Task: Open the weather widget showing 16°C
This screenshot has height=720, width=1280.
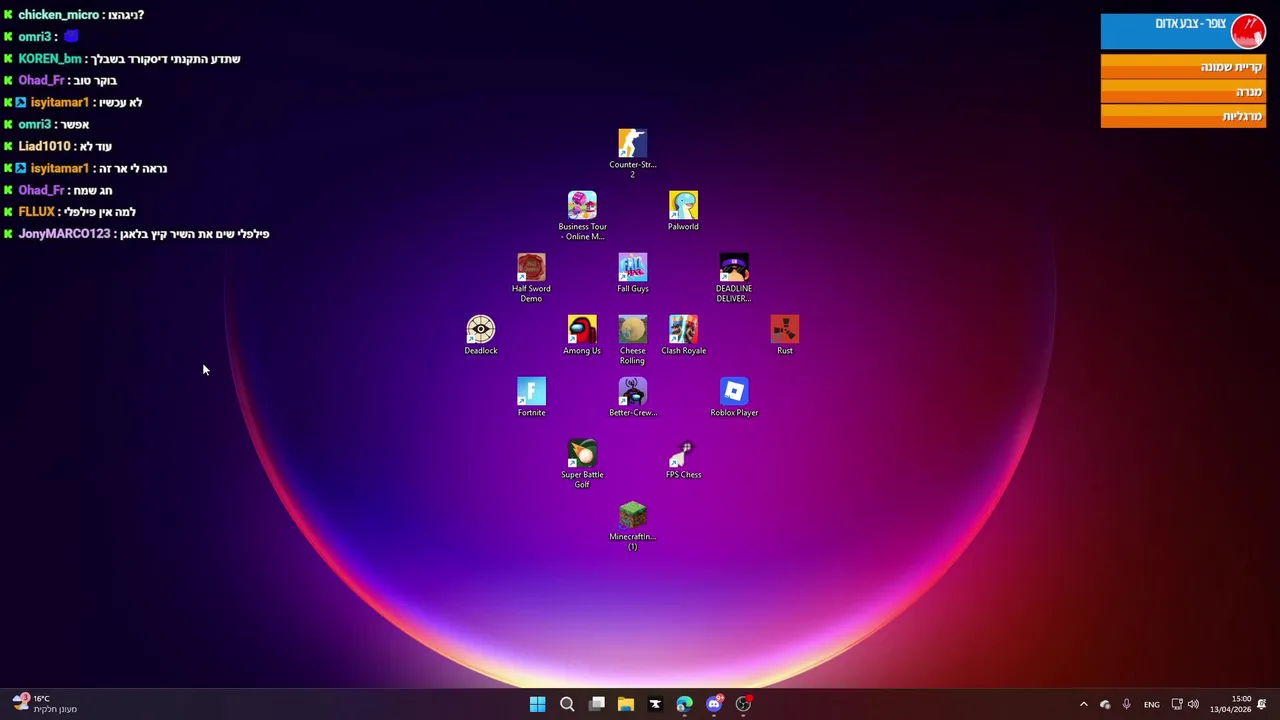Action: tap(44, 704)
